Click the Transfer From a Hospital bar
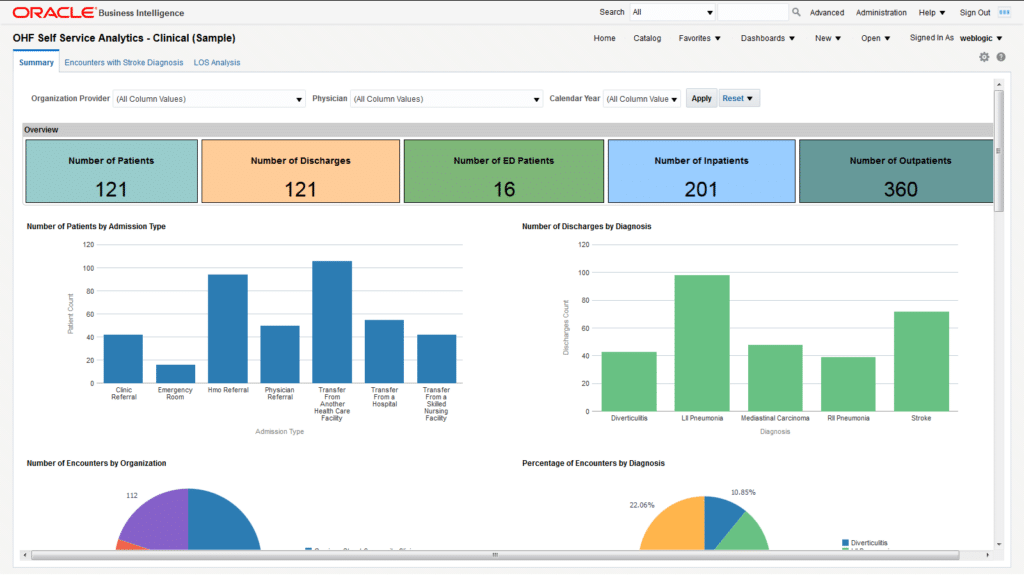 [x=384, y=351]
